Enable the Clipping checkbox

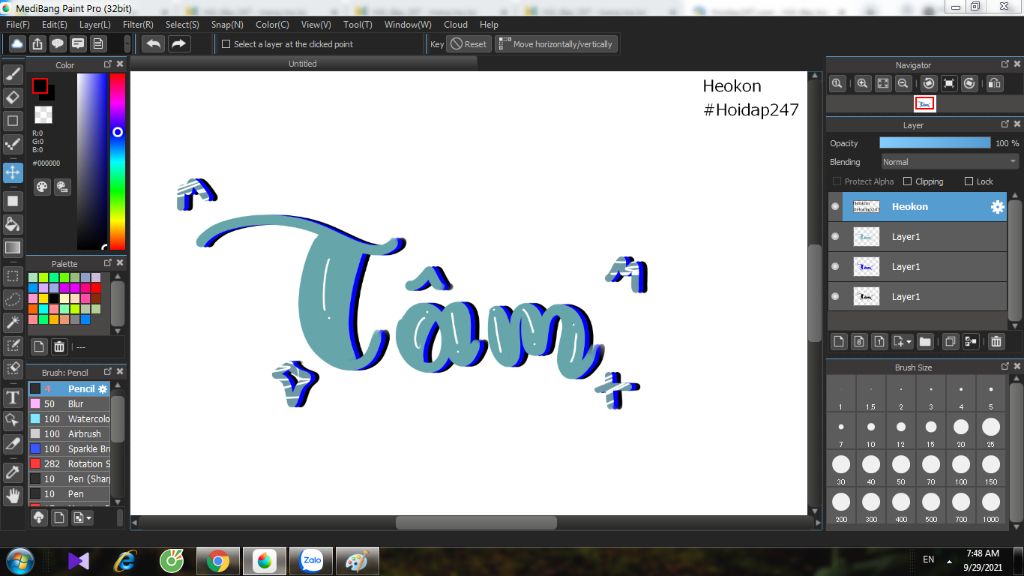pyautogui.click(x=907, y=182)
